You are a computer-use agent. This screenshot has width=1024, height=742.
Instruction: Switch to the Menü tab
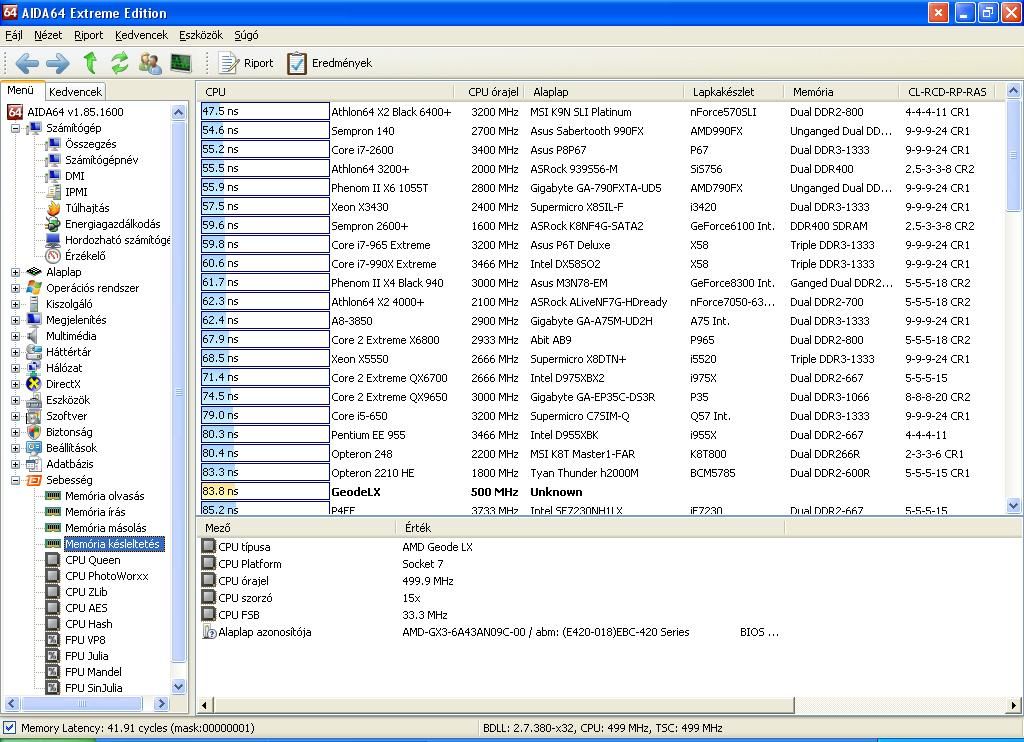click(21, 91)
